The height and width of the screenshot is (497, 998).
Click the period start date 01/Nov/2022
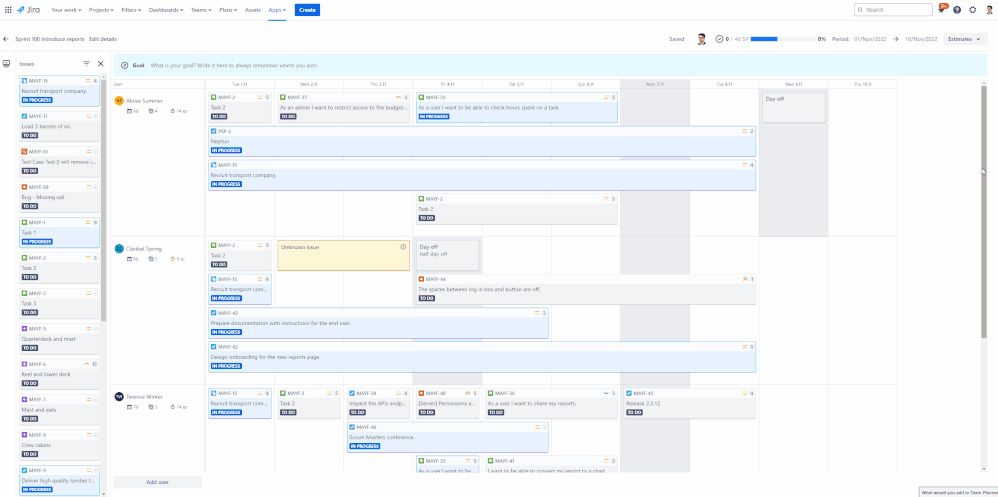coord(870,39)
